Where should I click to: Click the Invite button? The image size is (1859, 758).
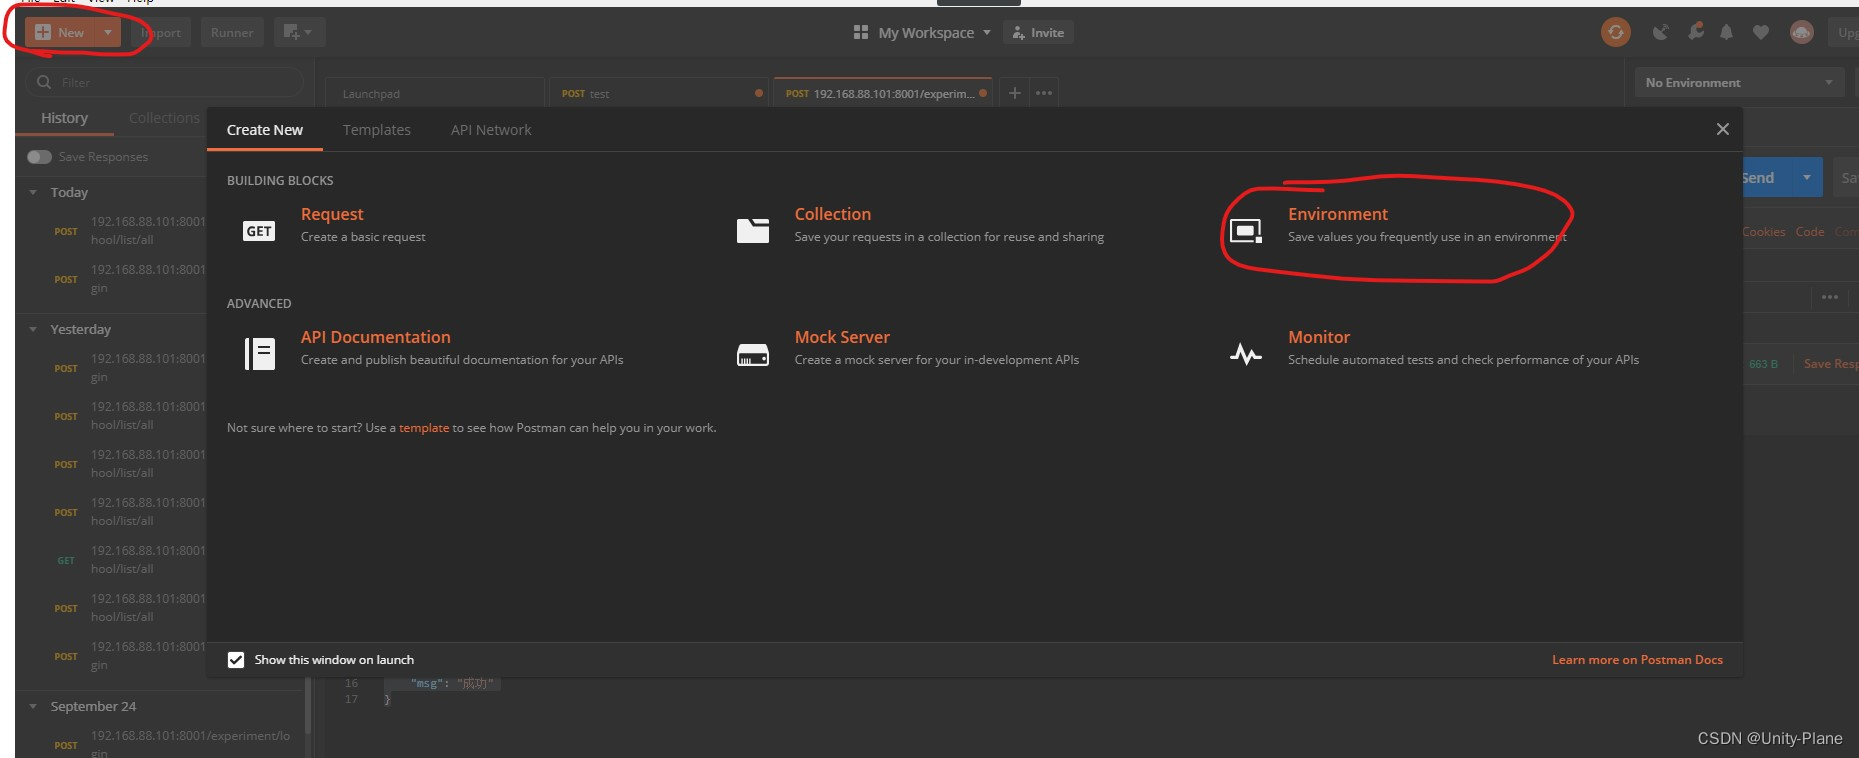pos(1038,33)
